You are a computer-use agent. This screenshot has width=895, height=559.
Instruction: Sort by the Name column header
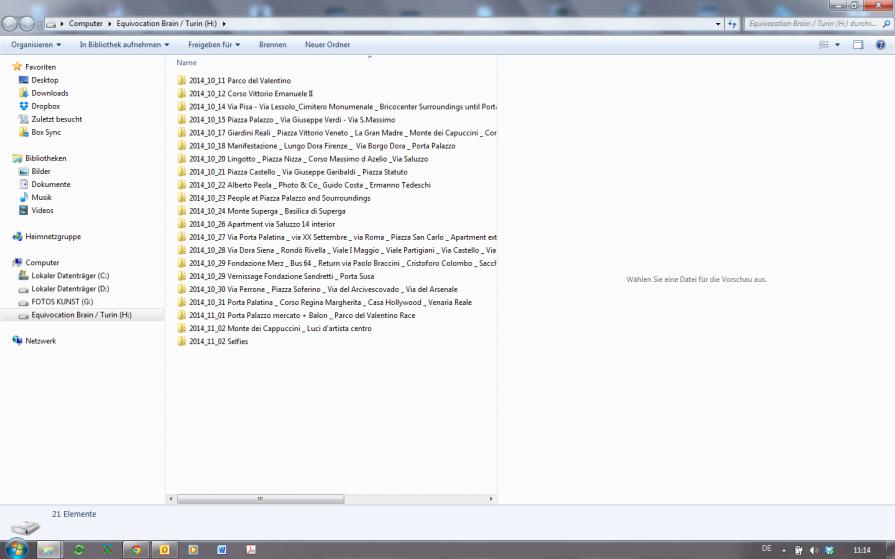187,63
